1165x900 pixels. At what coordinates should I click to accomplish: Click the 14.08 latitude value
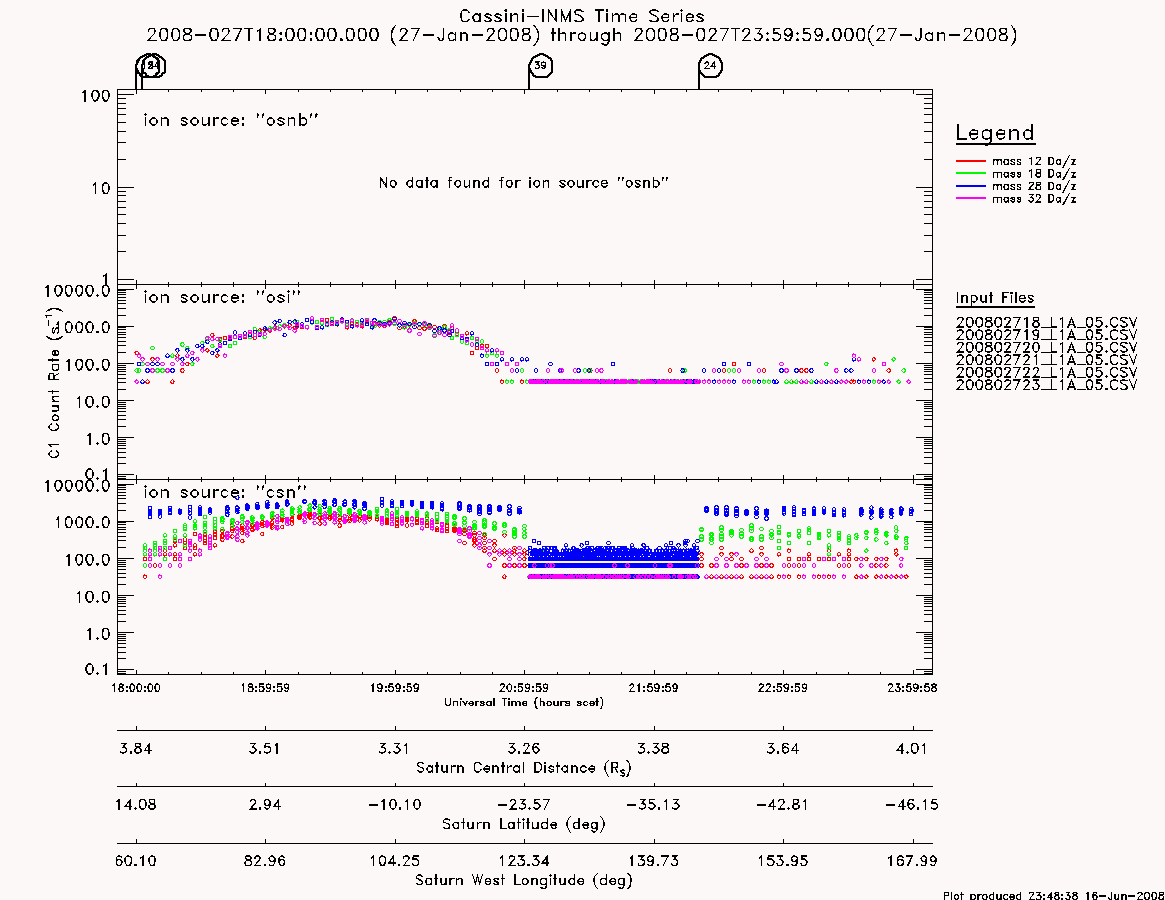136,805
